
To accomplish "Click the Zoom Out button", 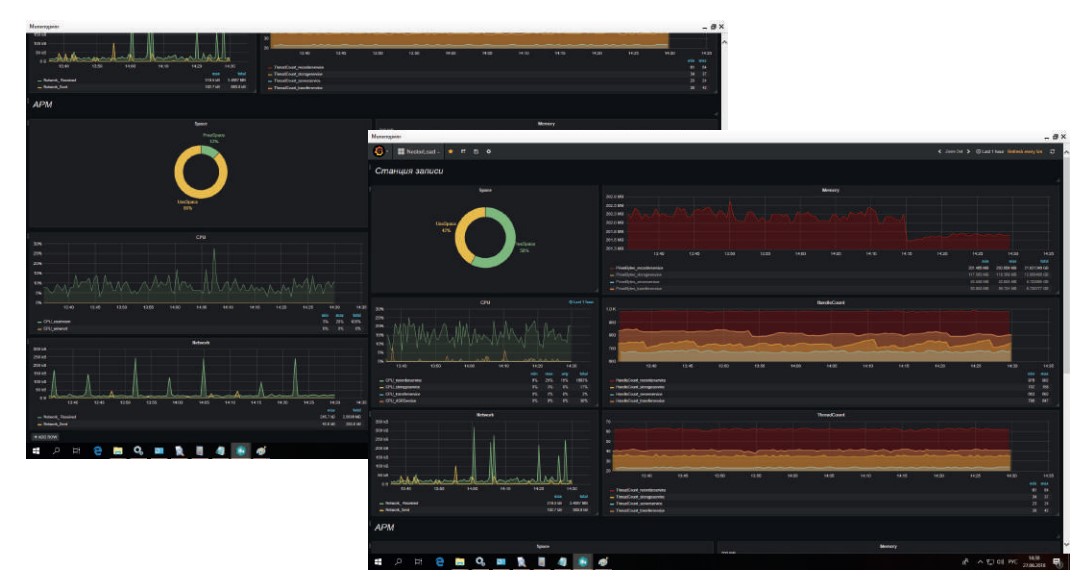I will [x=954, y=151].
